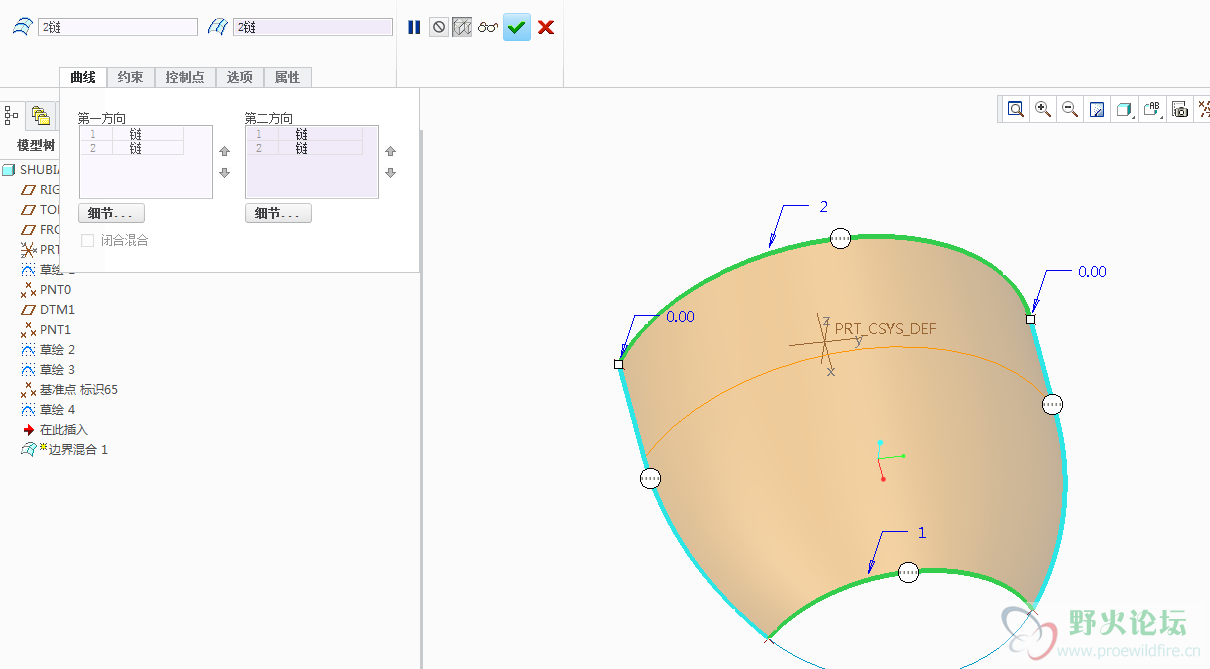Switch to the 约束 tab
This screenshot has width=1210, height=669.
(130, 77)
